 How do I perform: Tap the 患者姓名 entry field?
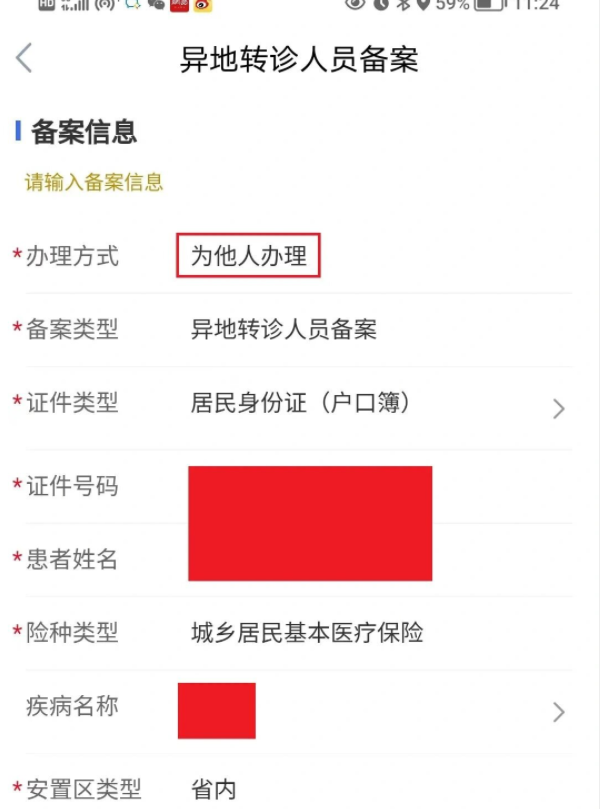(x=310, y=561)
